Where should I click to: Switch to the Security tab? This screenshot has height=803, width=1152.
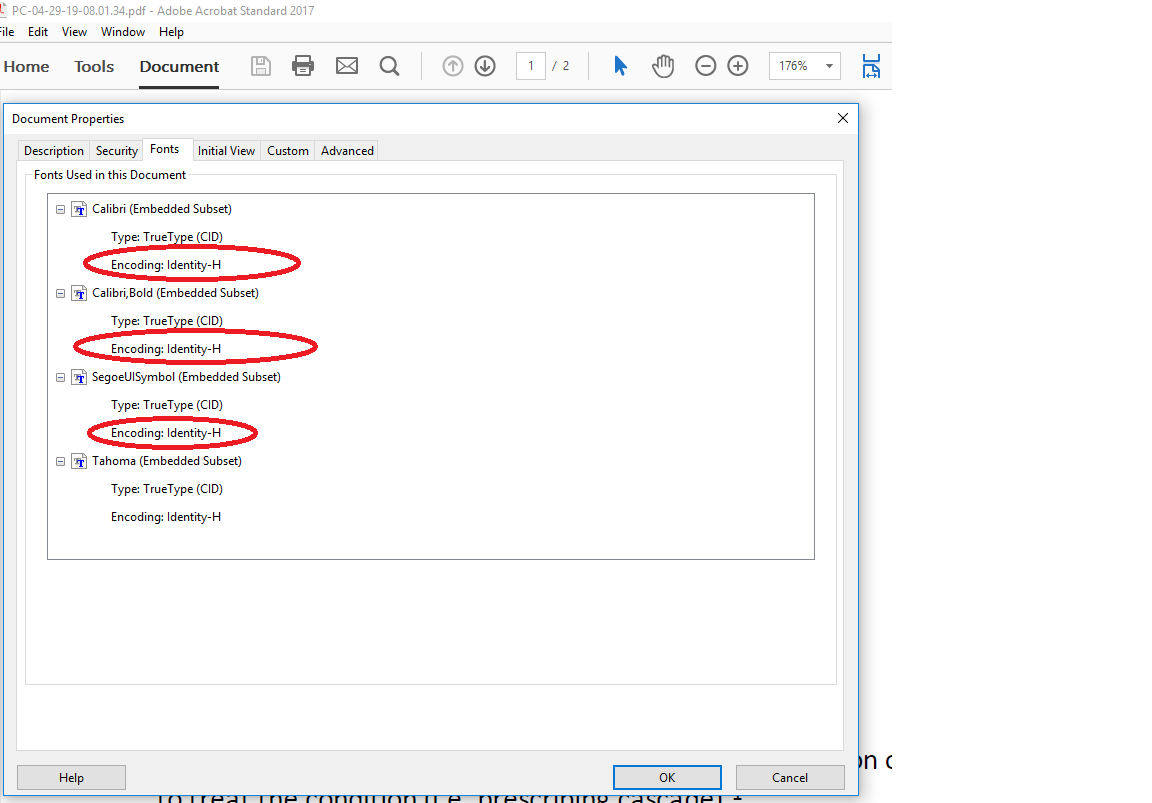[x=116, y=151]
